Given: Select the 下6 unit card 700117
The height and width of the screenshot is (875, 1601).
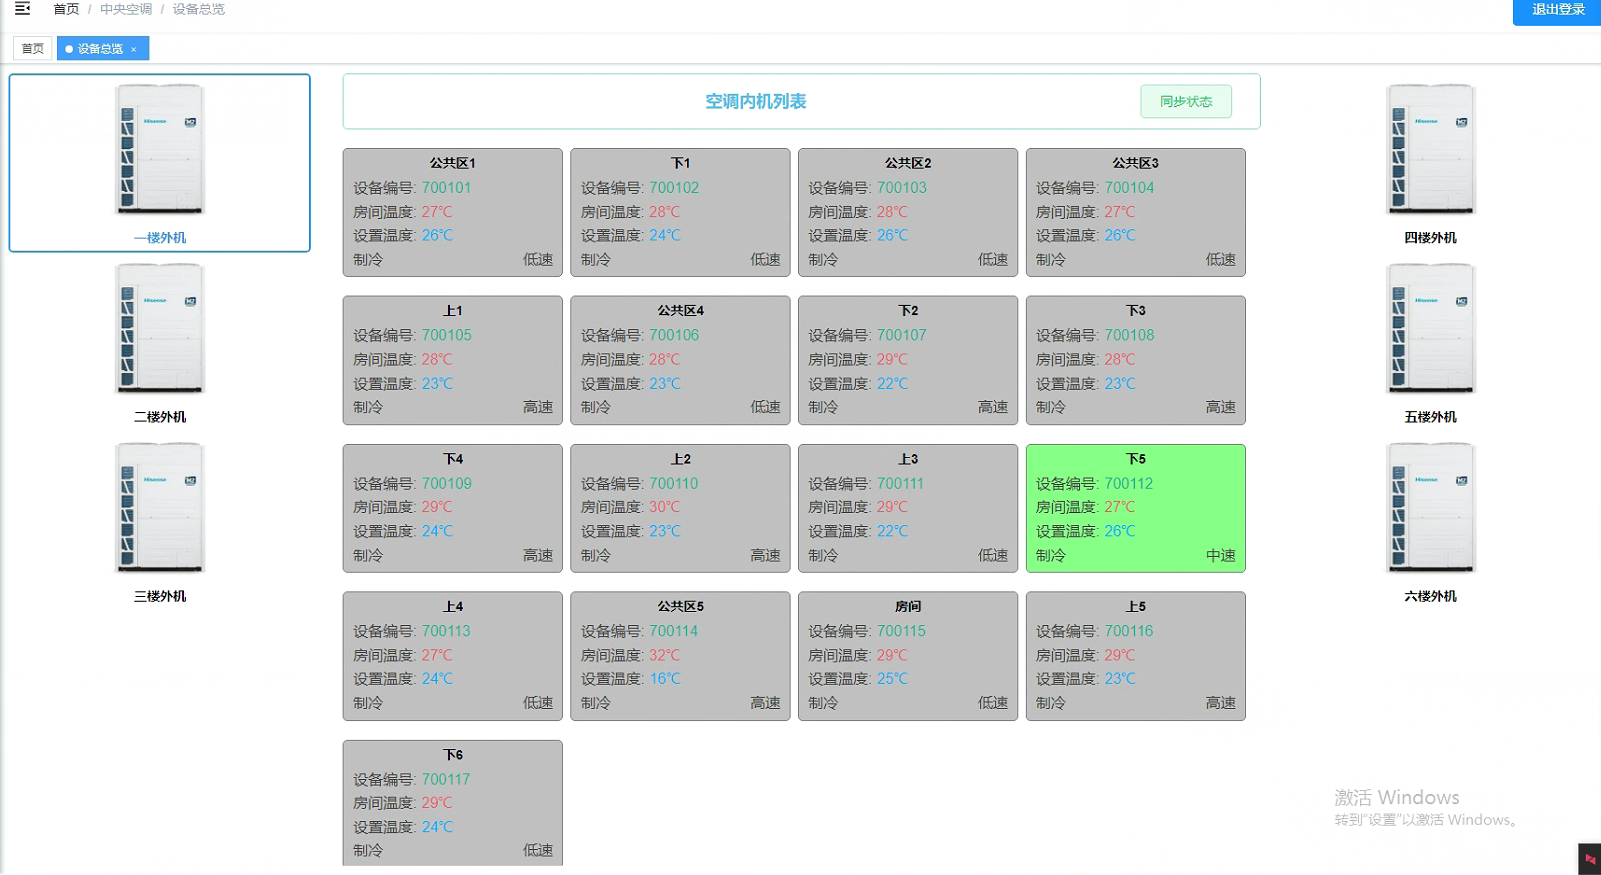Looking at the screenshot, I should (452, 802).
